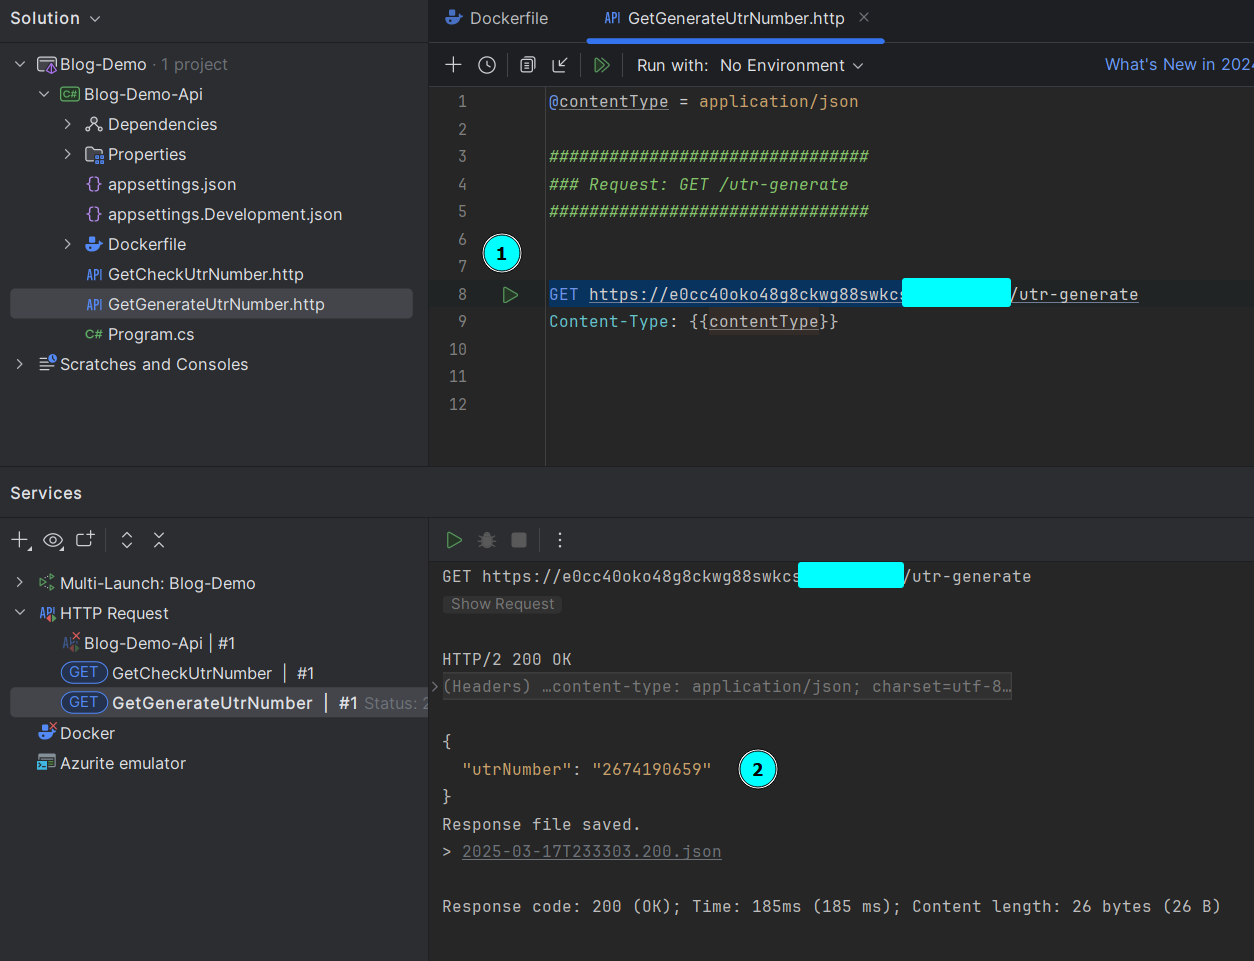Start debugging with the bug icon
The height and width of the screenshot is (961, 1254).
coord(486,539)
